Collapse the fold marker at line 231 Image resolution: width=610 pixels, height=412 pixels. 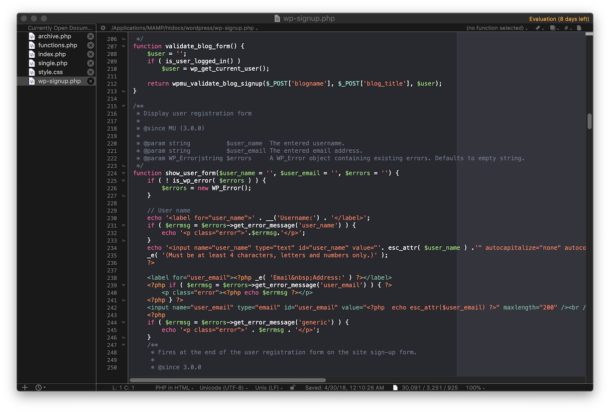(x=124, y=225)
